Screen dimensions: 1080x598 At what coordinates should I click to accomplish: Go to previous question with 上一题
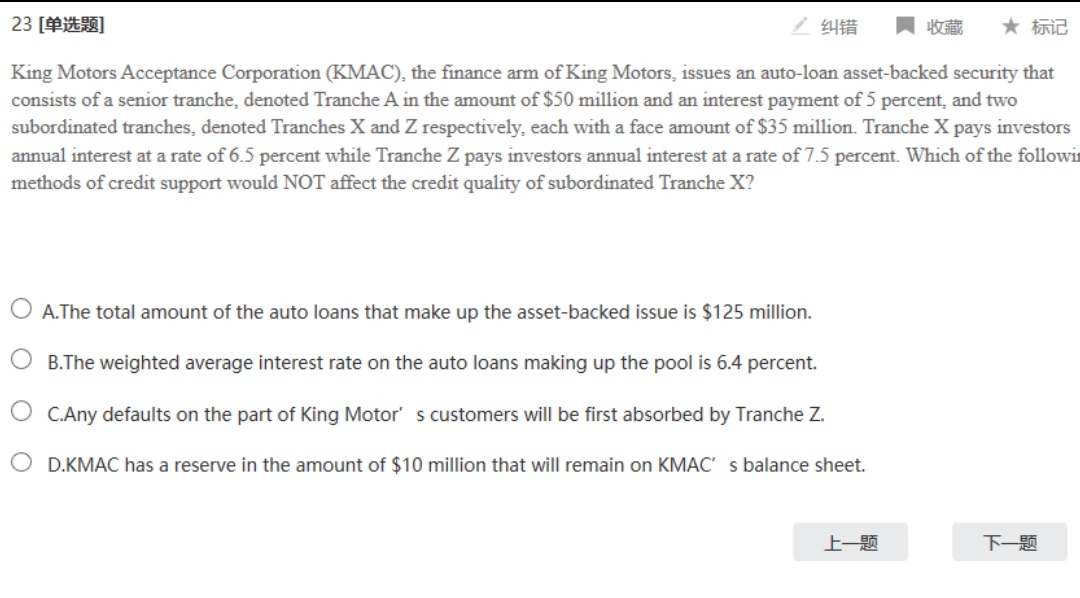point(850,542)
